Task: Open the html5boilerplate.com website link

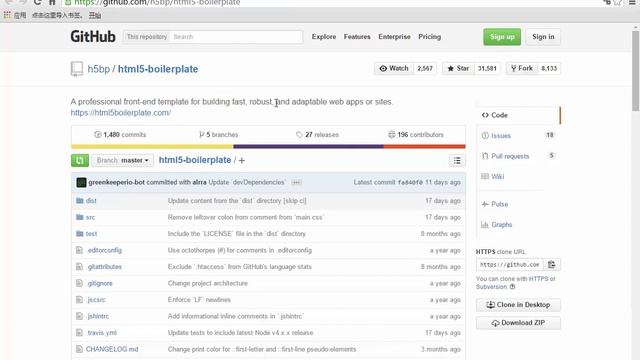Action: (121, 113)
